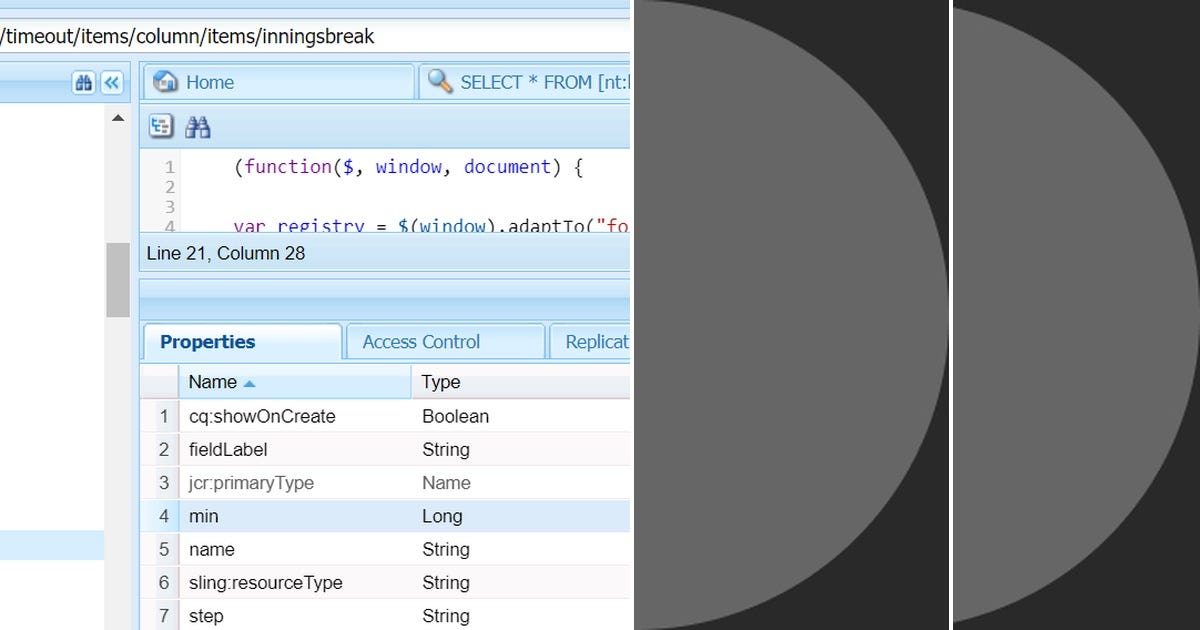Select the SELECT * FROM query tab
This screenshot has height=630, width=1200.
(530, 81)
